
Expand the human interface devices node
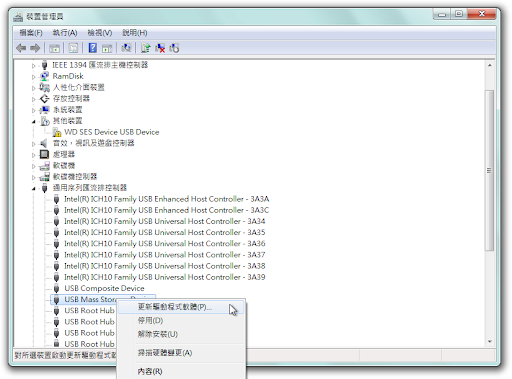tap(33, 88)
